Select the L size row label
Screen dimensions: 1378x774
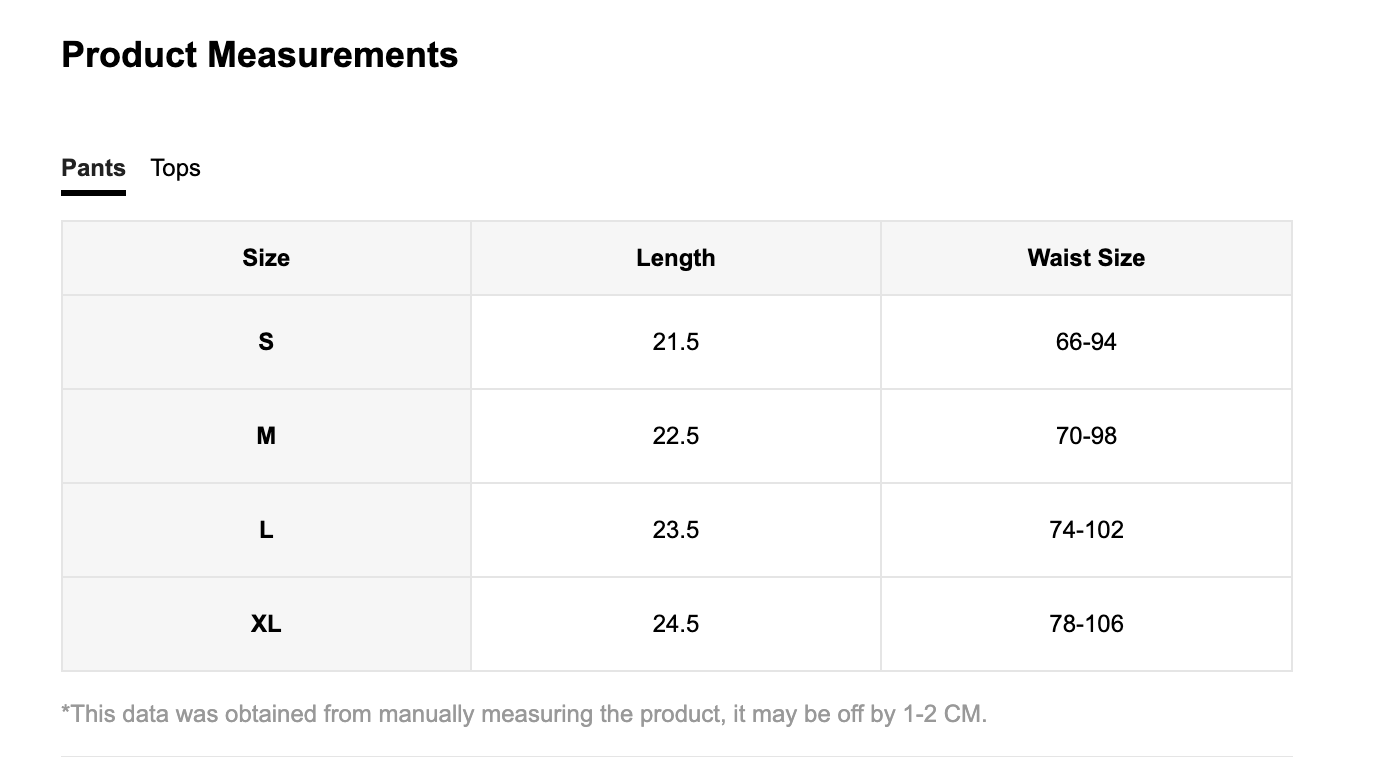(266, 530)
